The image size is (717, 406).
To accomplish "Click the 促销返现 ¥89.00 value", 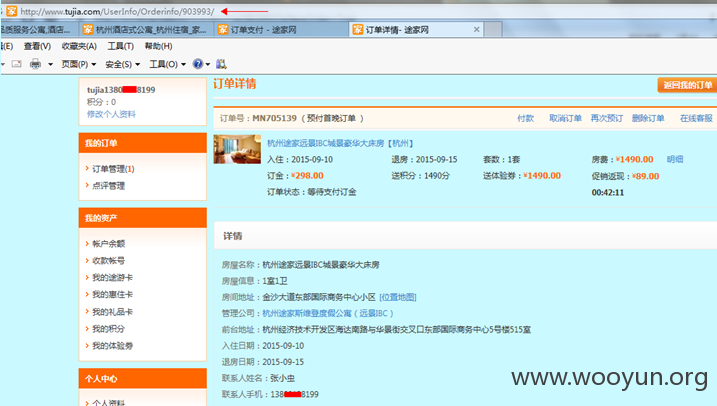I will click(646, 176).
